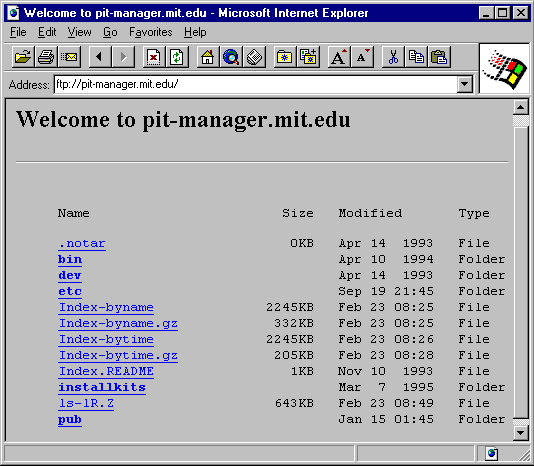Open the Index.README link
534x466 pixels.
pos(106,372)
